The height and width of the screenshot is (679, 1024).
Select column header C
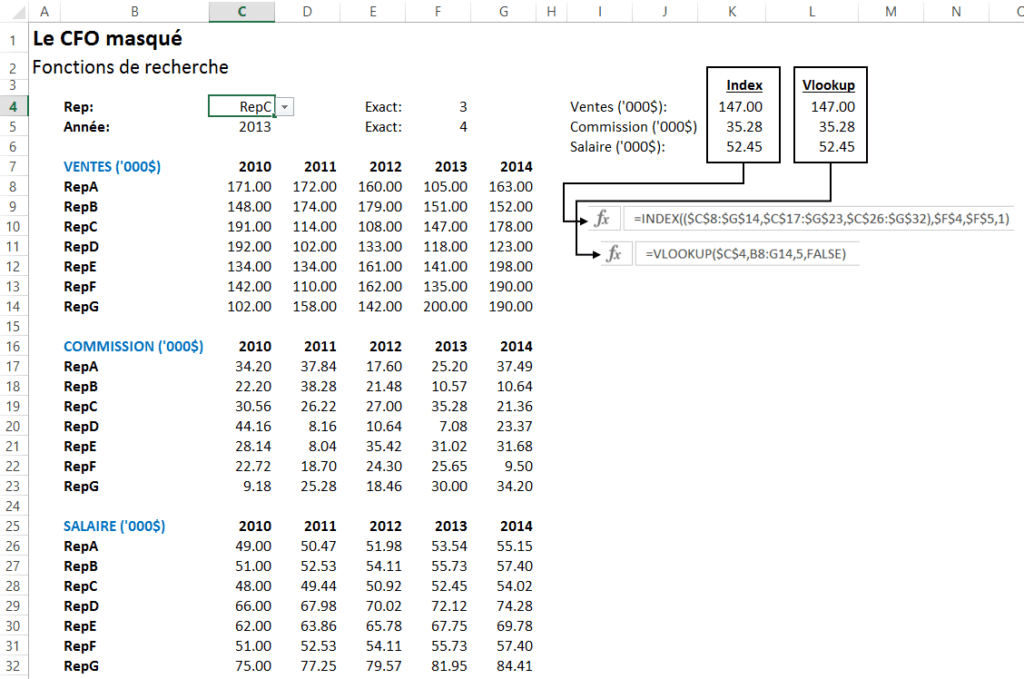pyautogui.click(x=244, y=11)
